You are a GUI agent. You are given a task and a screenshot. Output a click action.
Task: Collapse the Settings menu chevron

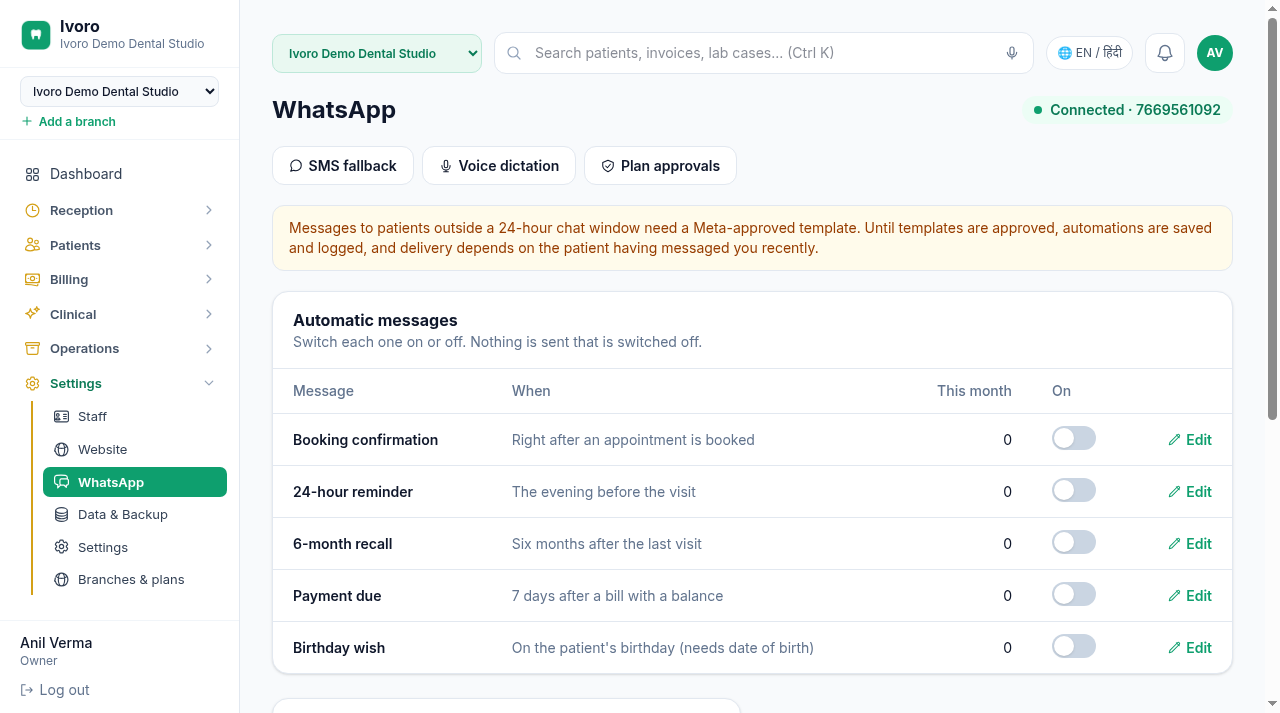209,383
